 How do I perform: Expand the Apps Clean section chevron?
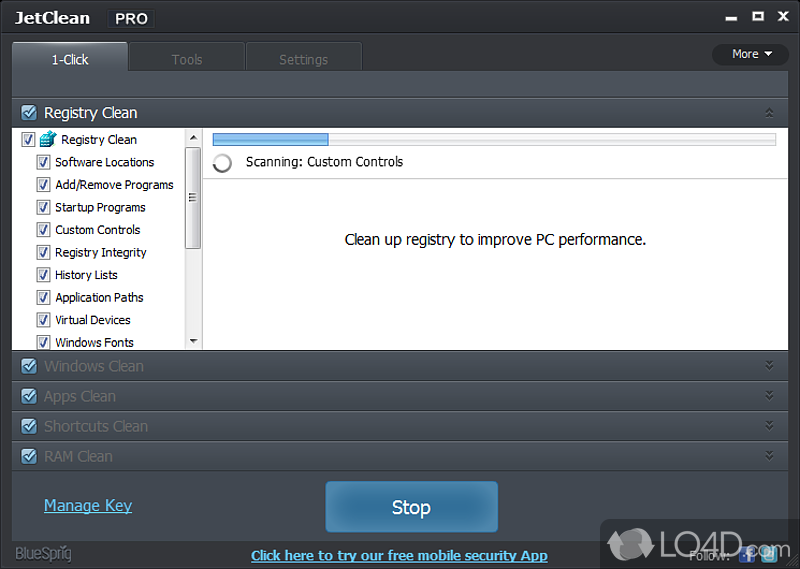coord(769,396)
